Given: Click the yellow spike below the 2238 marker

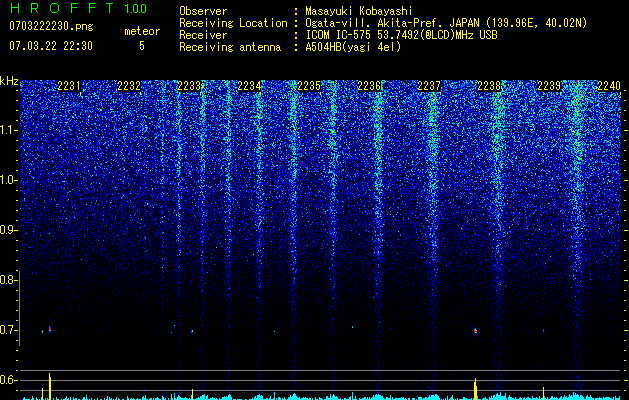Looking at the screenshot, I should point(475,389).
